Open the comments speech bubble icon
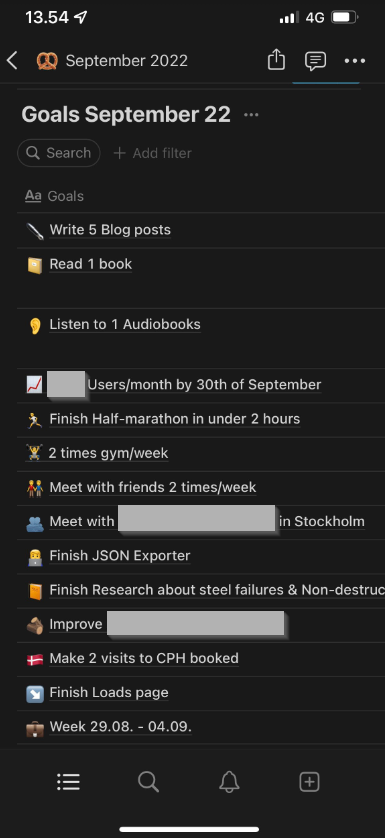The image size is (385, 838). [x=315, y=61]
